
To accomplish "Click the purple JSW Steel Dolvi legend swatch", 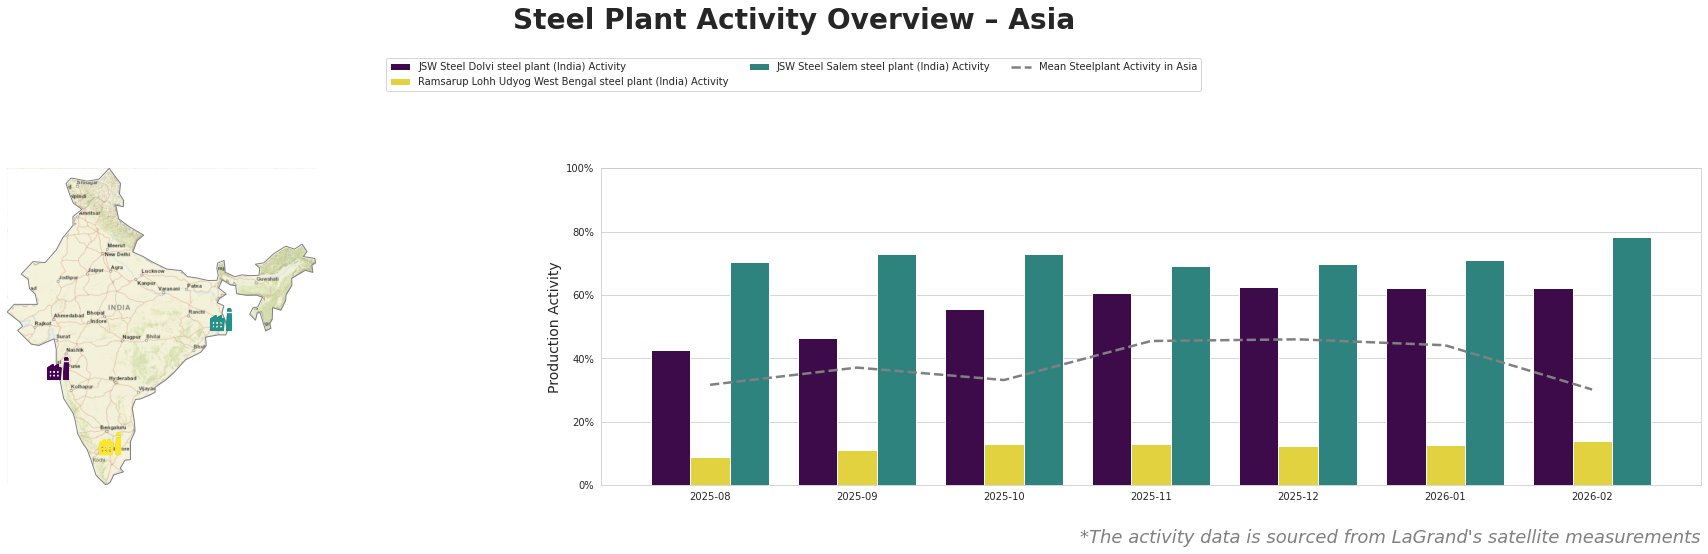I will coord(400,67).
